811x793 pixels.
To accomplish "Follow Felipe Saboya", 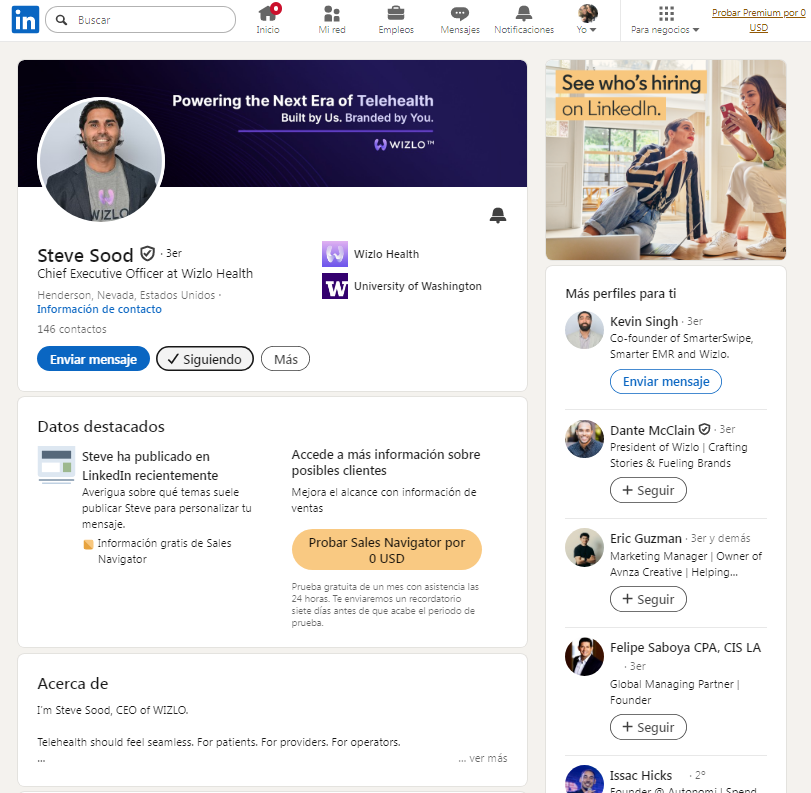I will coord(648,727).
